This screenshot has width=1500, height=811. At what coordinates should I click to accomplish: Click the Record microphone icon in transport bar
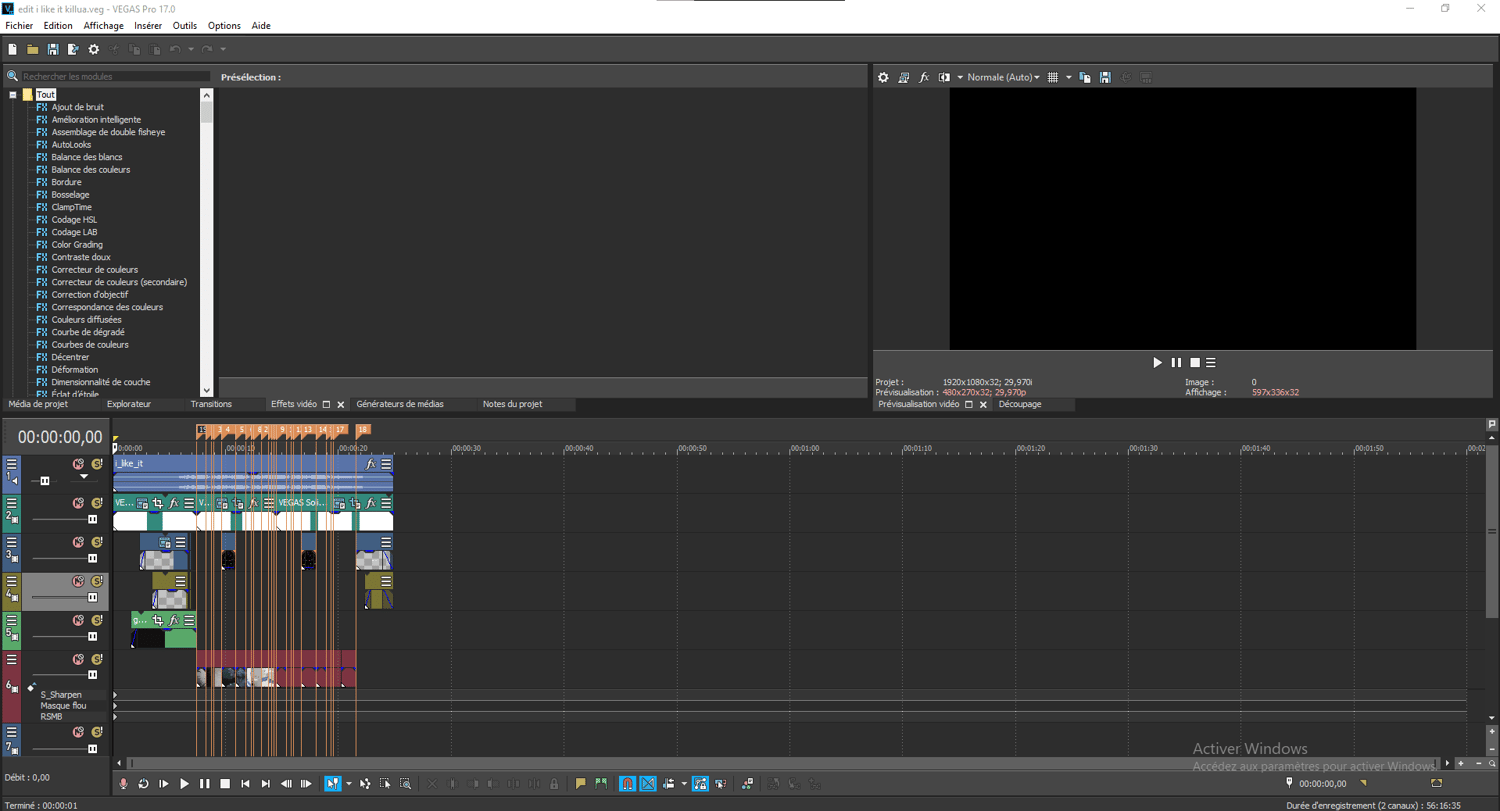(x=124, y=784)
